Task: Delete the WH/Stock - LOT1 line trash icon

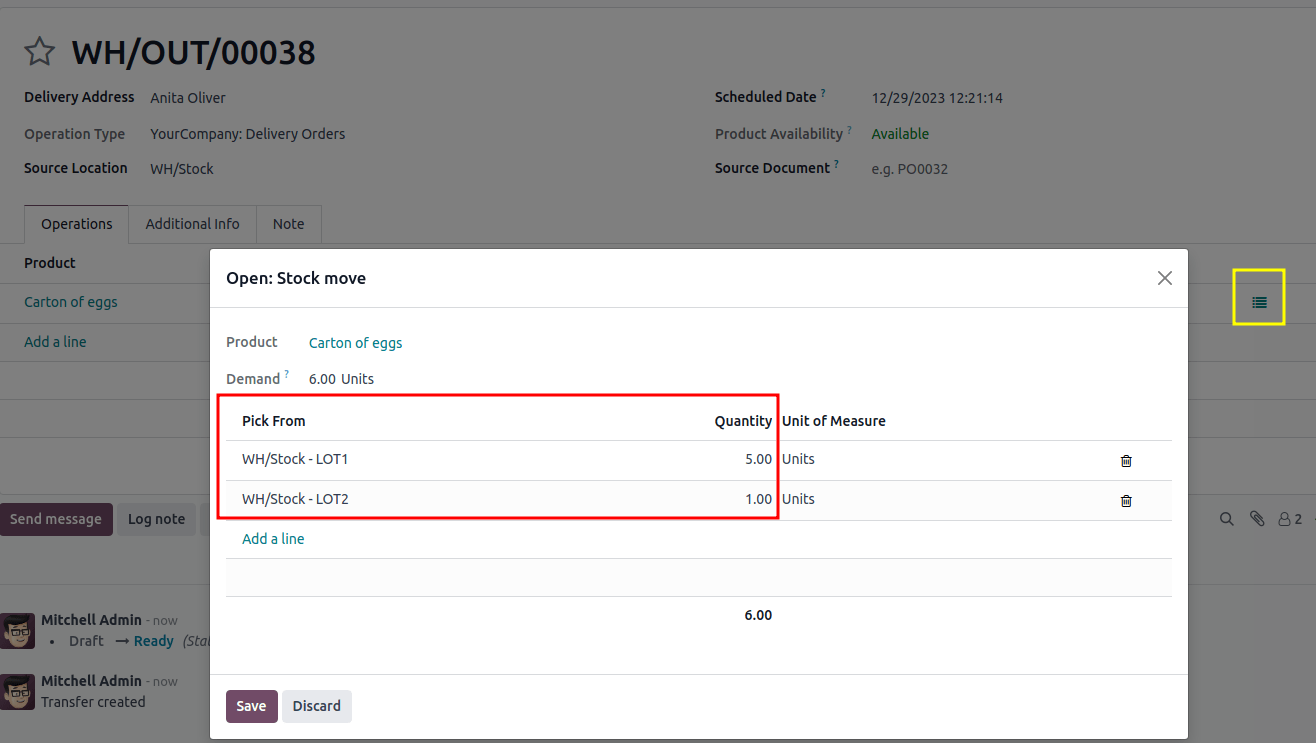Action: pos(1126,461)
